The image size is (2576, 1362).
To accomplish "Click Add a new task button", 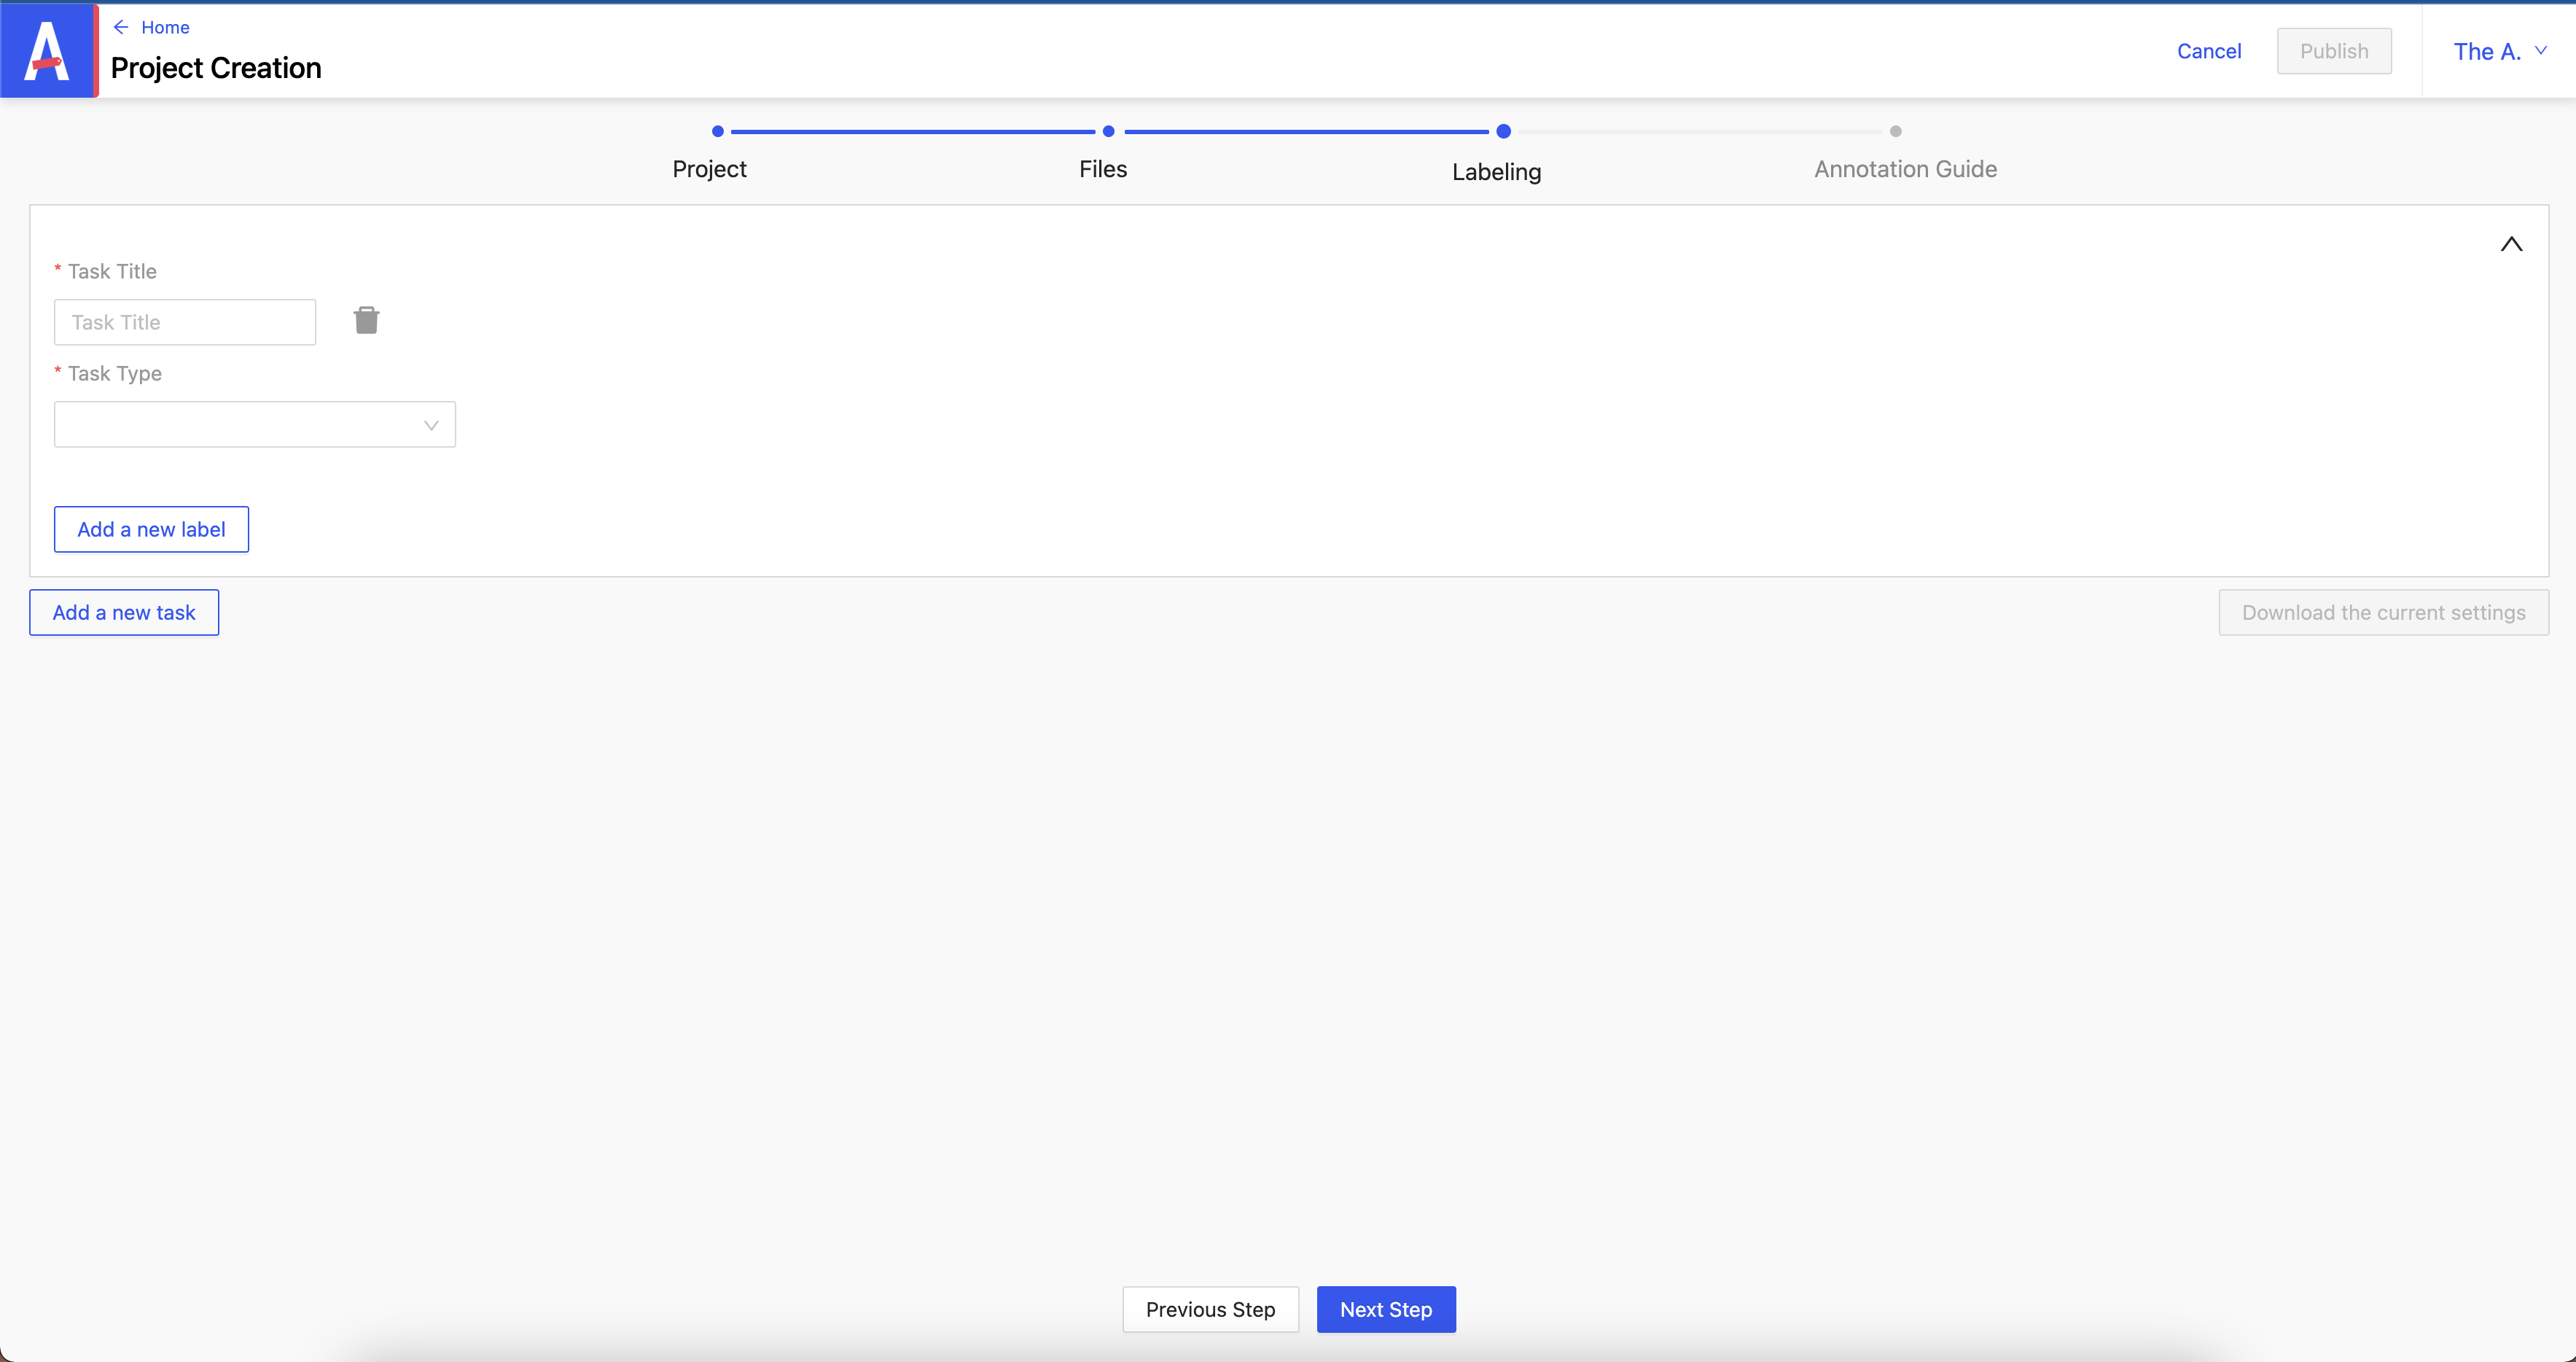I will pos(122,612).
